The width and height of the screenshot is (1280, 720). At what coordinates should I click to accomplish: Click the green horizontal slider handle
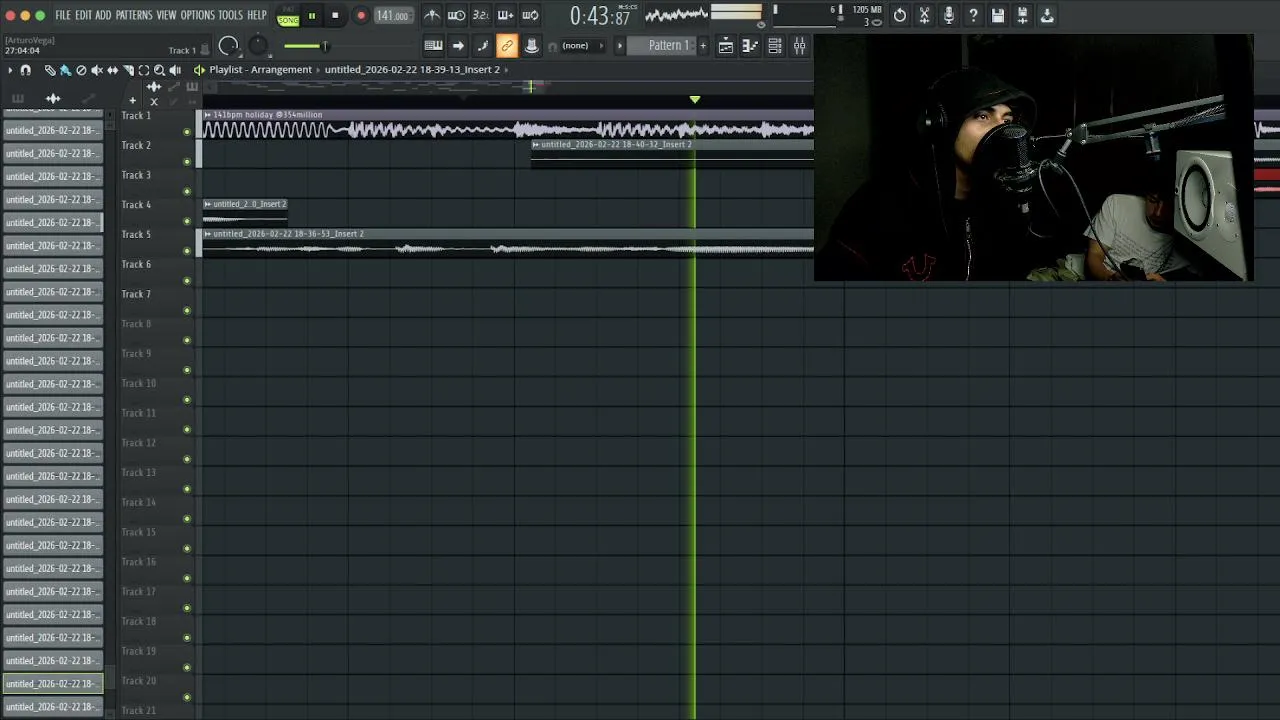[x=323, y=46]
